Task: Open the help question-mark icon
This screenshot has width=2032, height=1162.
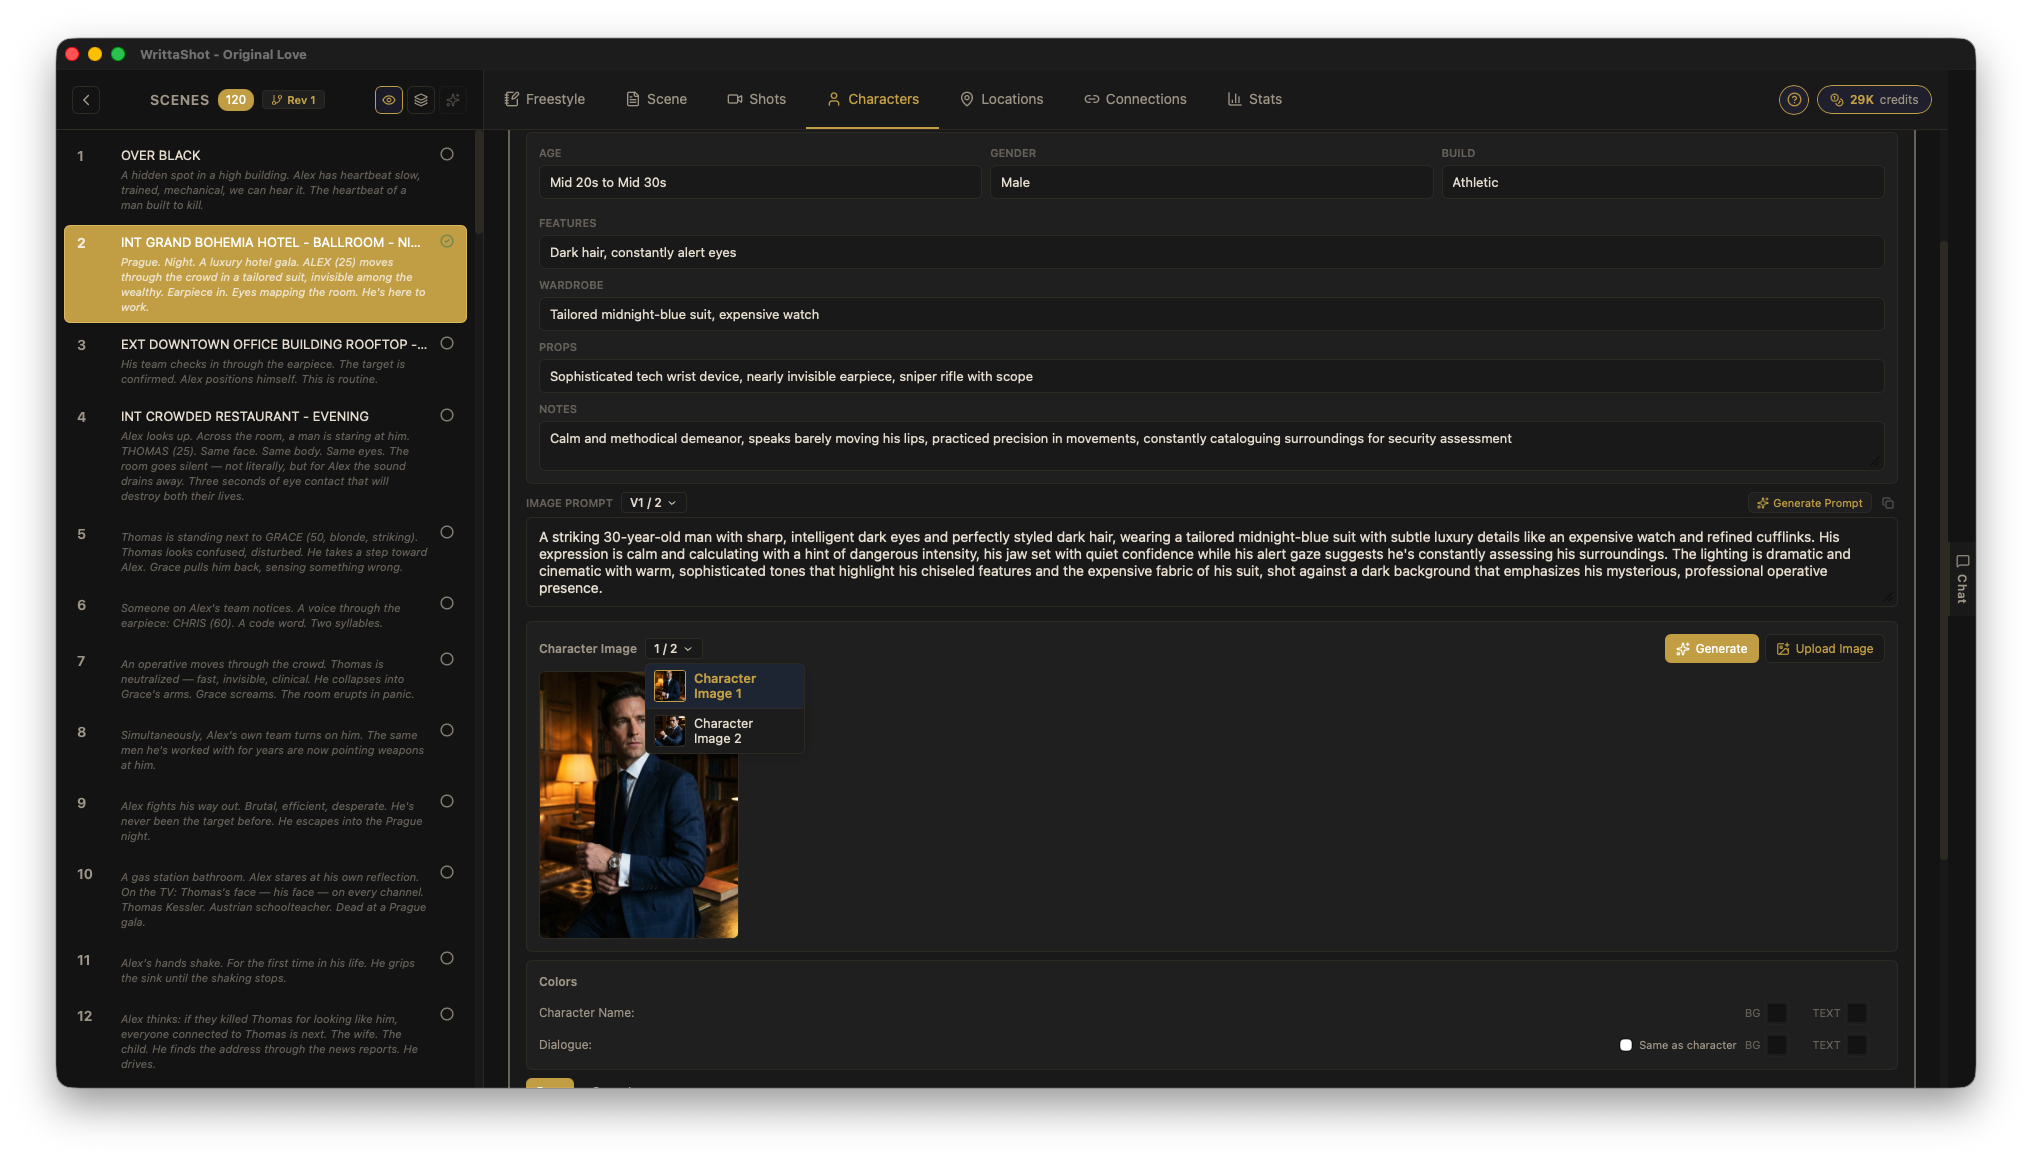Action: coord(1793,99)
